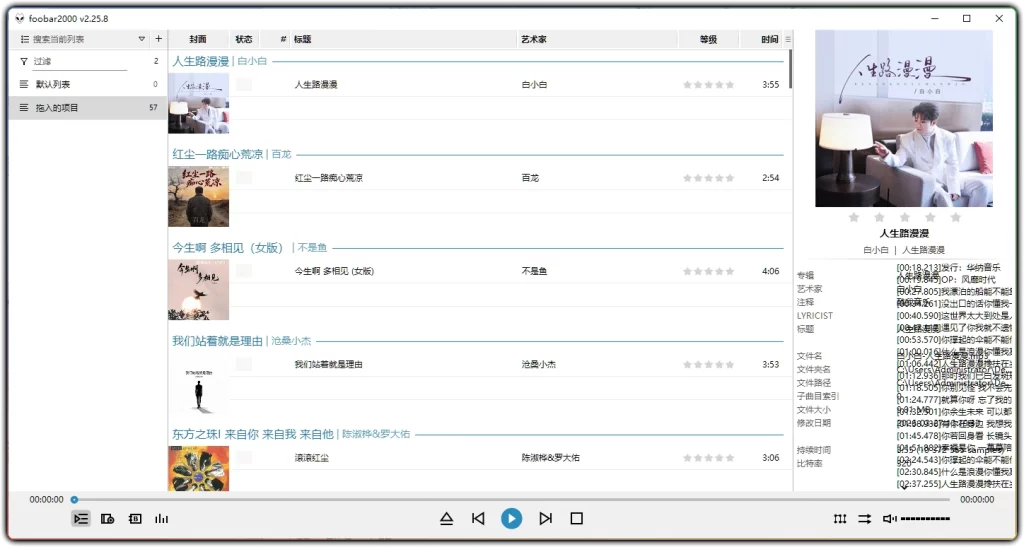Rate the 滚滚红尘 track stars

tap(709, 458)
